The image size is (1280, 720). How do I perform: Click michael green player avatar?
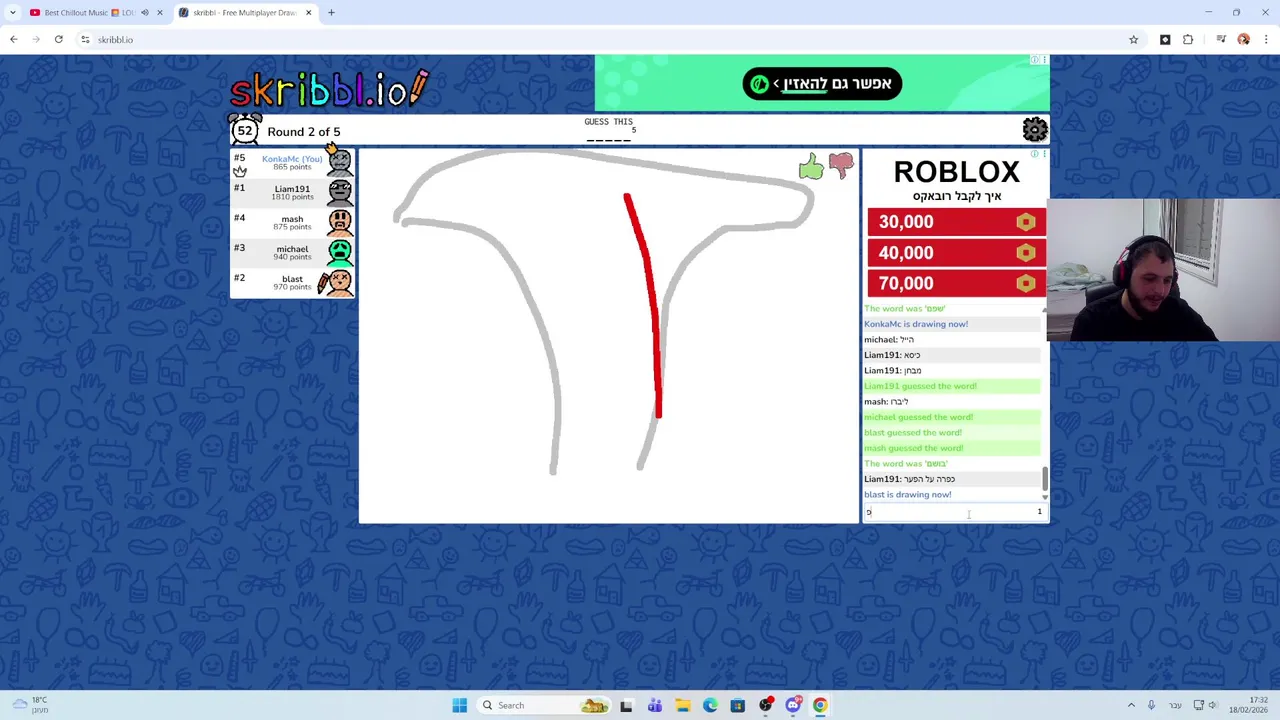340,252
